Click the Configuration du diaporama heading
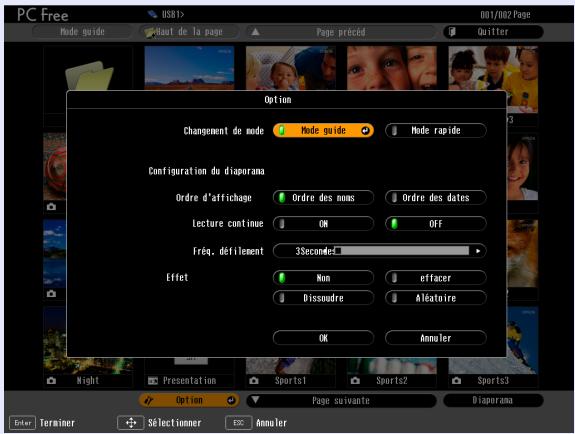 coord(206,171)
